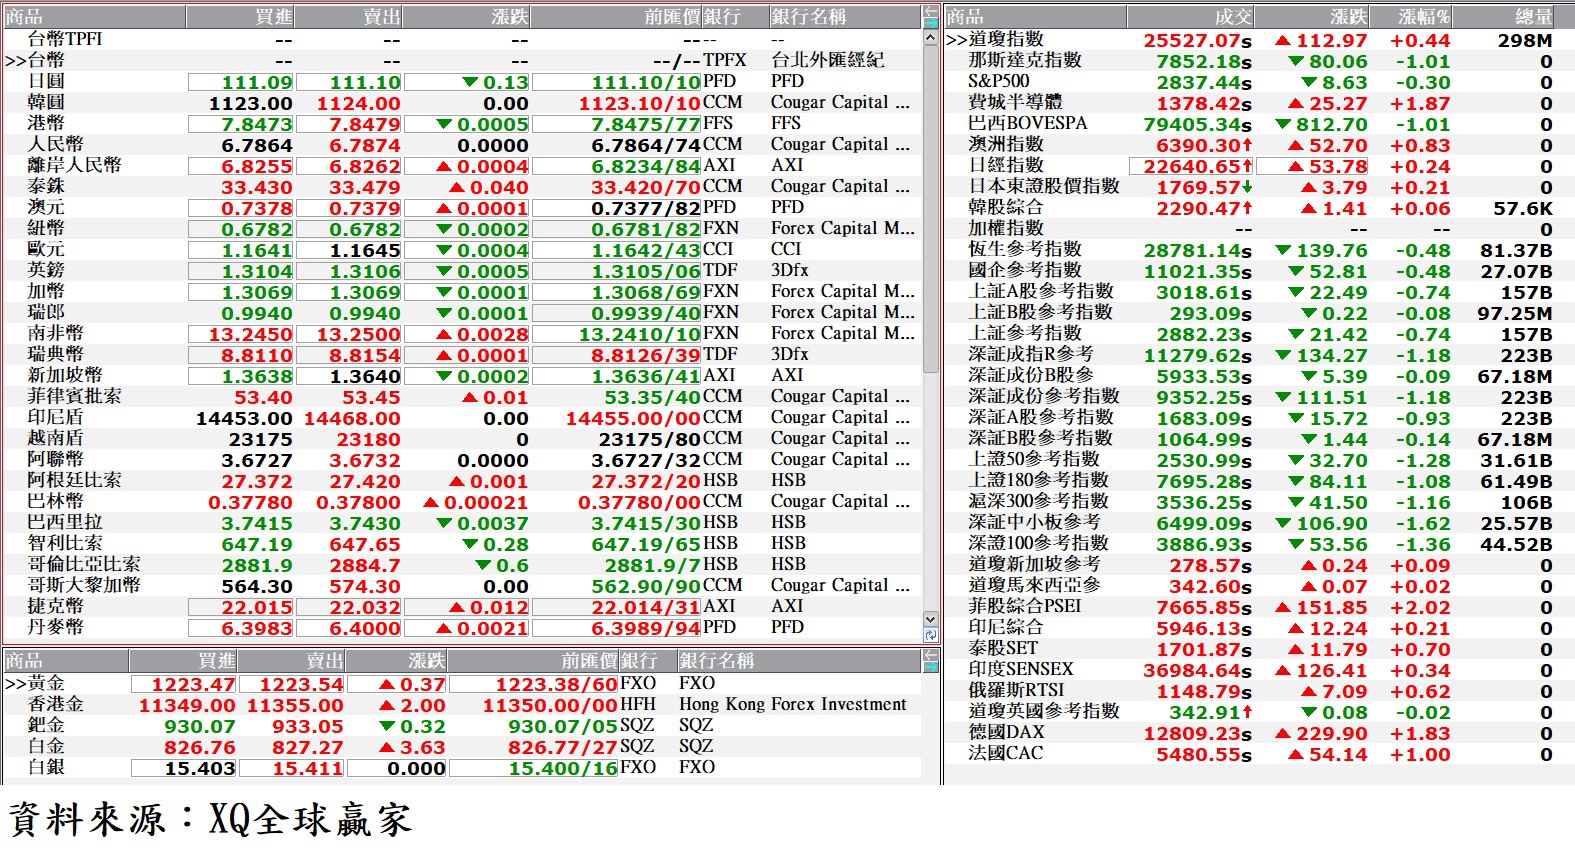Select the 南非幣 currency row
1575x855 pixels.
(462, 333)
